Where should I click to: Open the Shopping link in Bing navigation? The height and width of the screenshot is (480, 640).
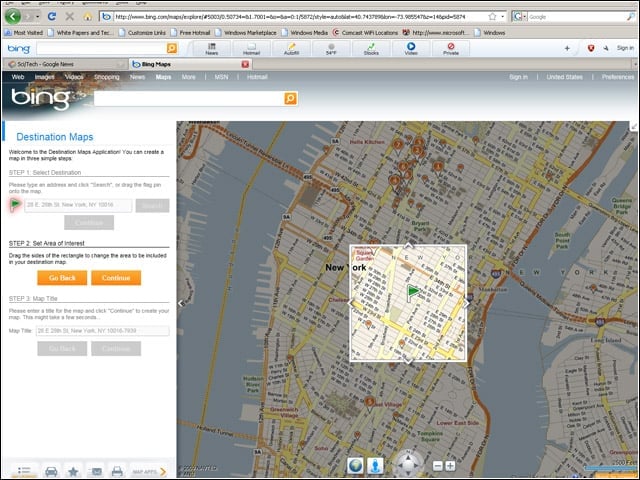[107, 77]
